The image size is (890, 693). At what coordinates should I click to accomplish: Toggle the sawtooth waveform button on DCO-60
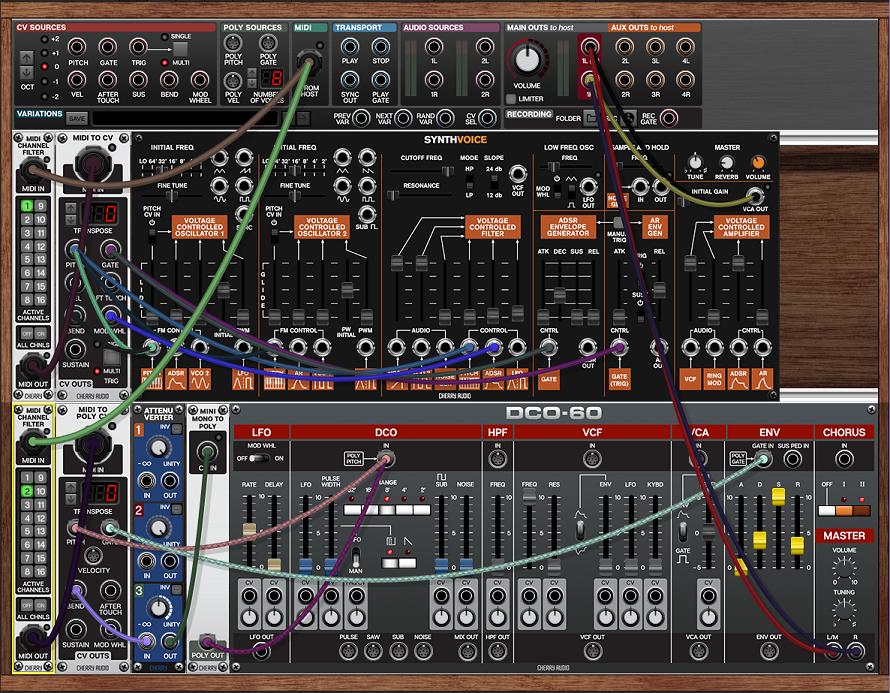(408, 563)
